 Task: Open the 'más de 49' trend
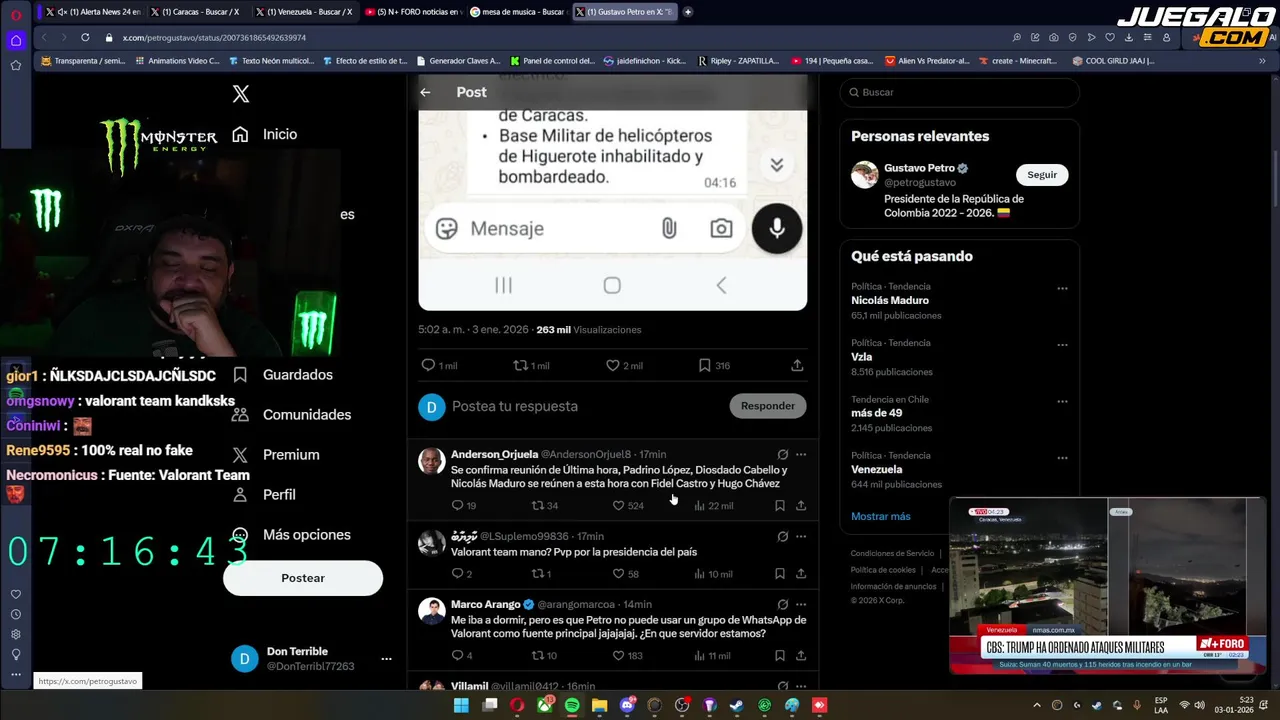[876, 412]
